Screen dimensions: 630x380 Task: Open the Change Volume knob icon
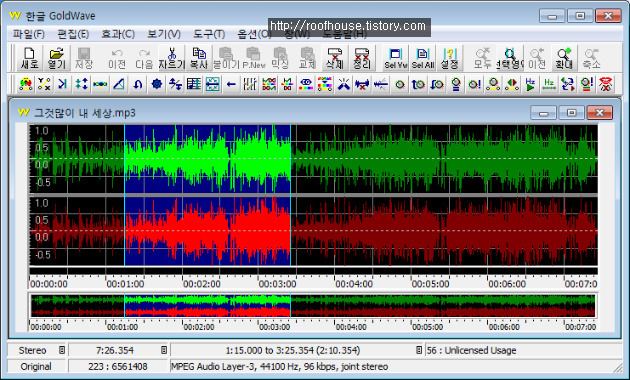(x=400, y=84)
